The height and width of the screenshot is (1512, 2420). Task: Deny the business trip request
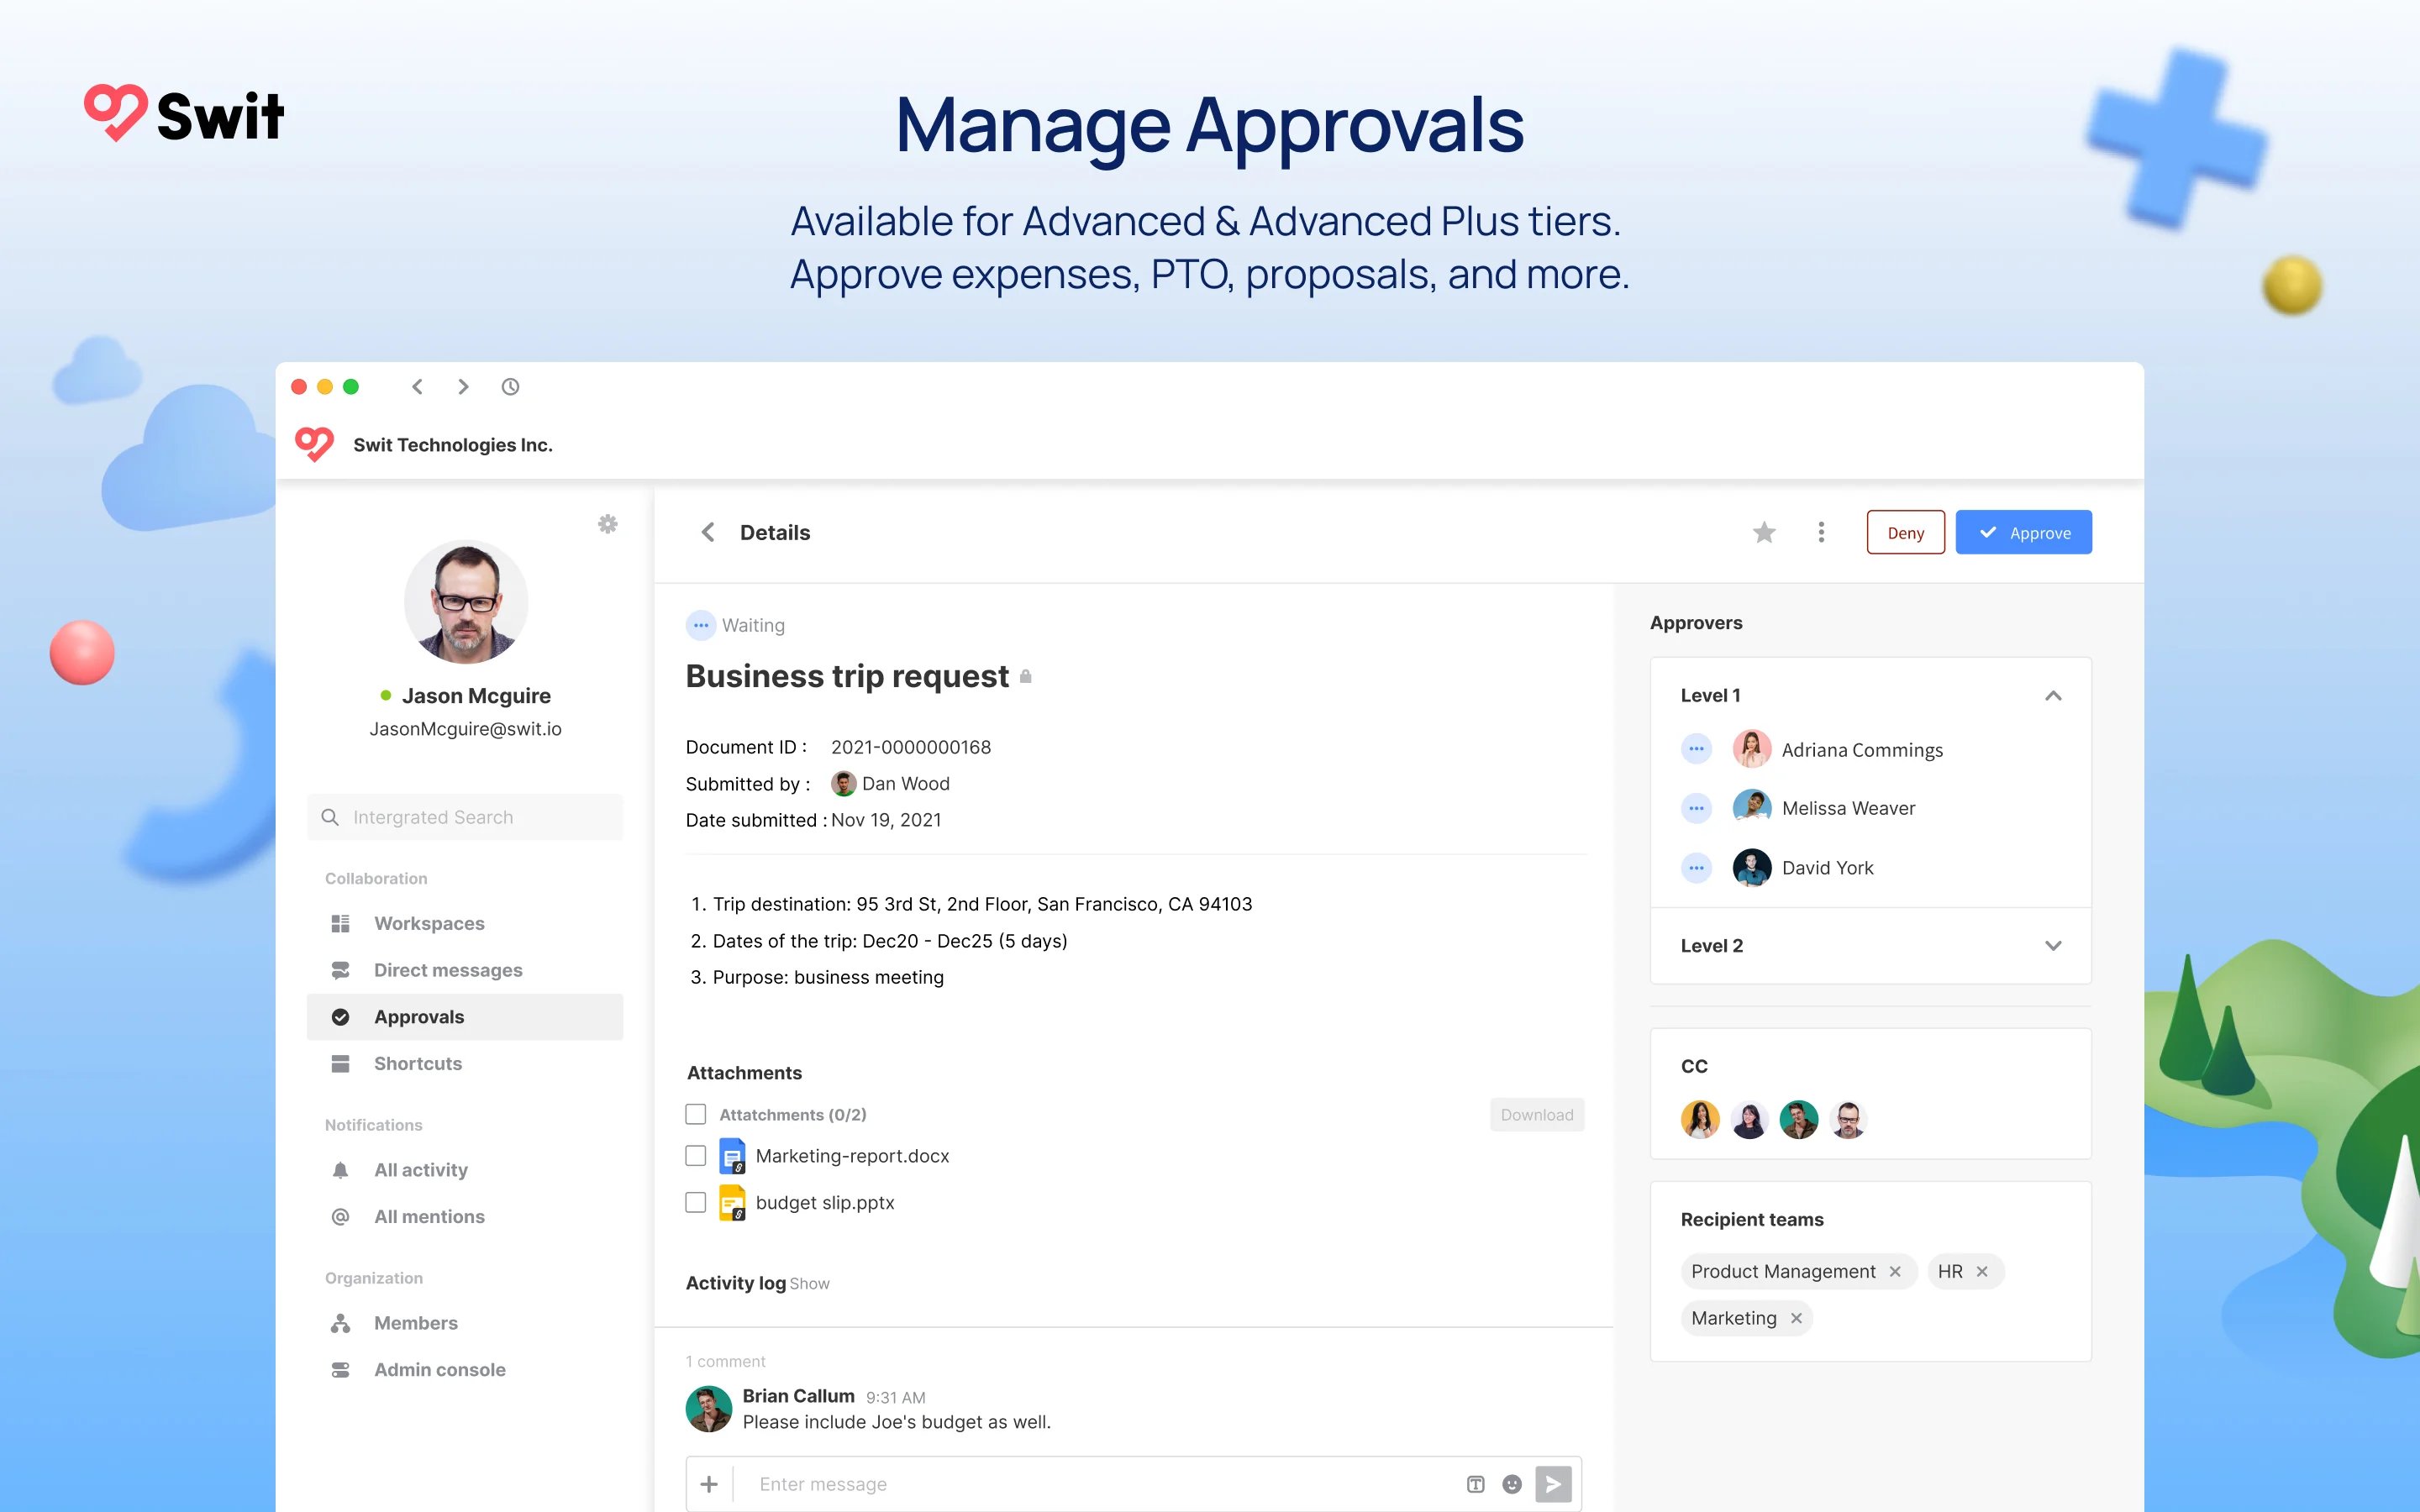(x=1905, y=532)
